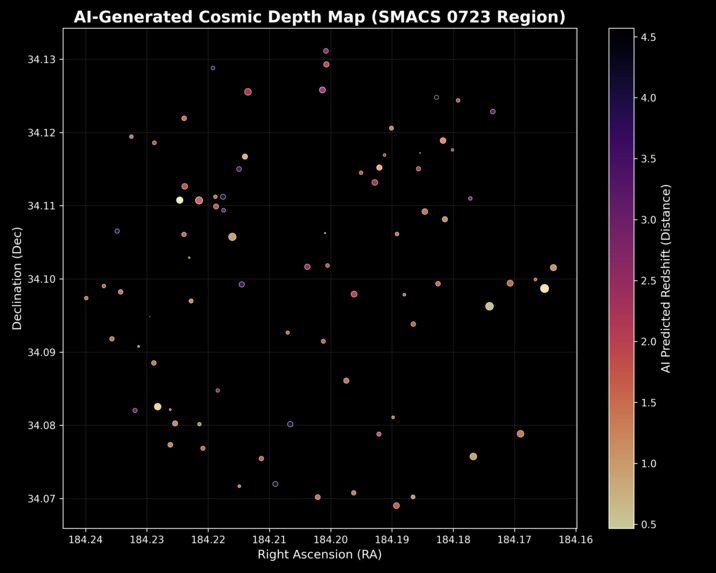
Task: Select rightmost tan point near RA 184.1635, Dec 34.1015
Action: (x=553, y=268)
